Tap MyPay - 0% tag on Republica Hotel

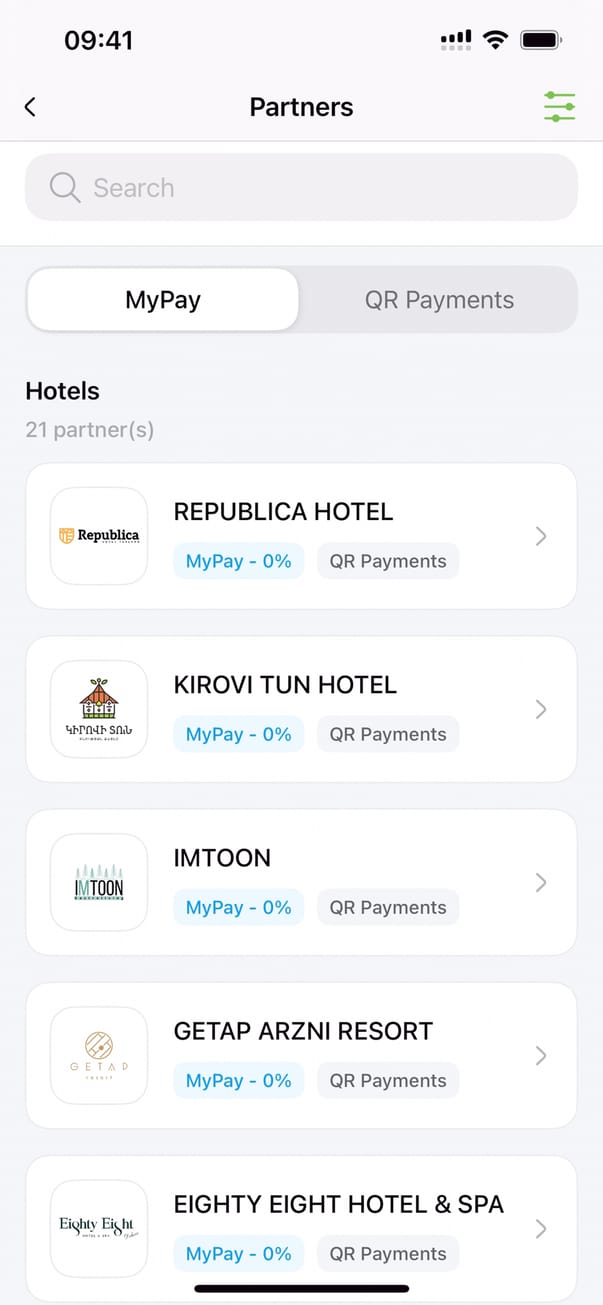pos(238,561)
